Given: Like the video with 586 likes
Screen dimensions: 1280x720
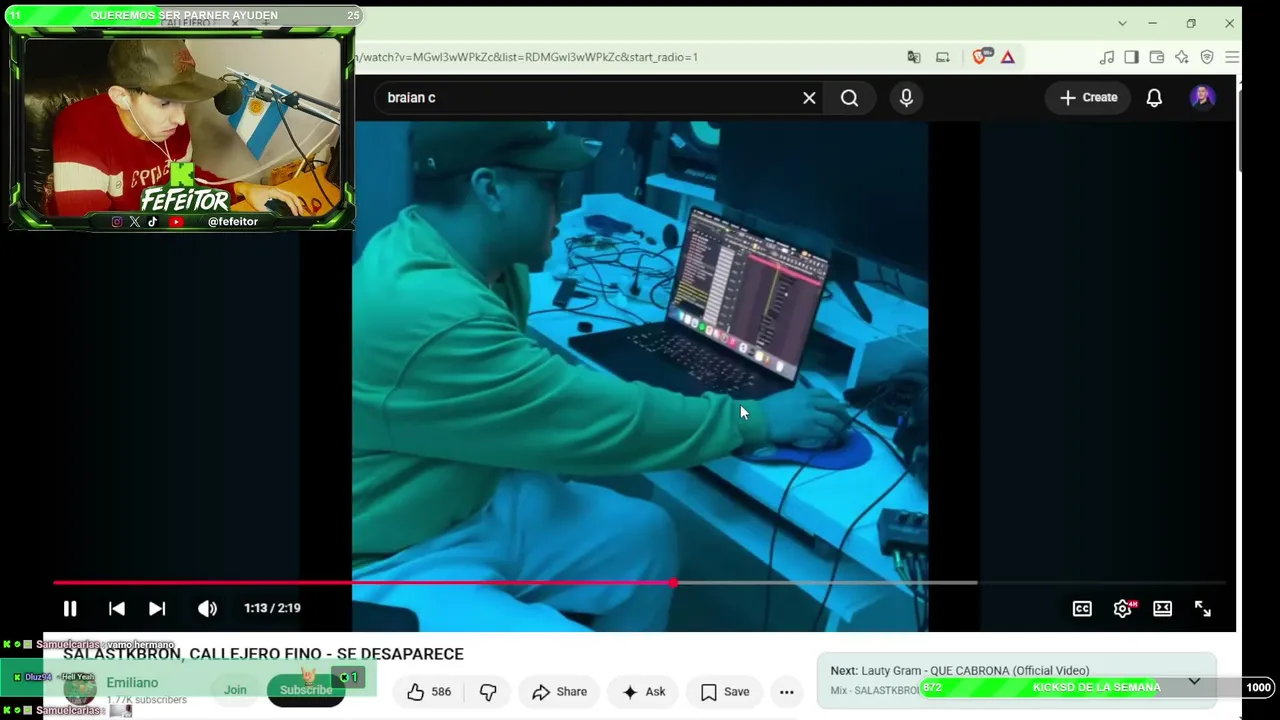Looking at the screenshot, I should (429, 692).
